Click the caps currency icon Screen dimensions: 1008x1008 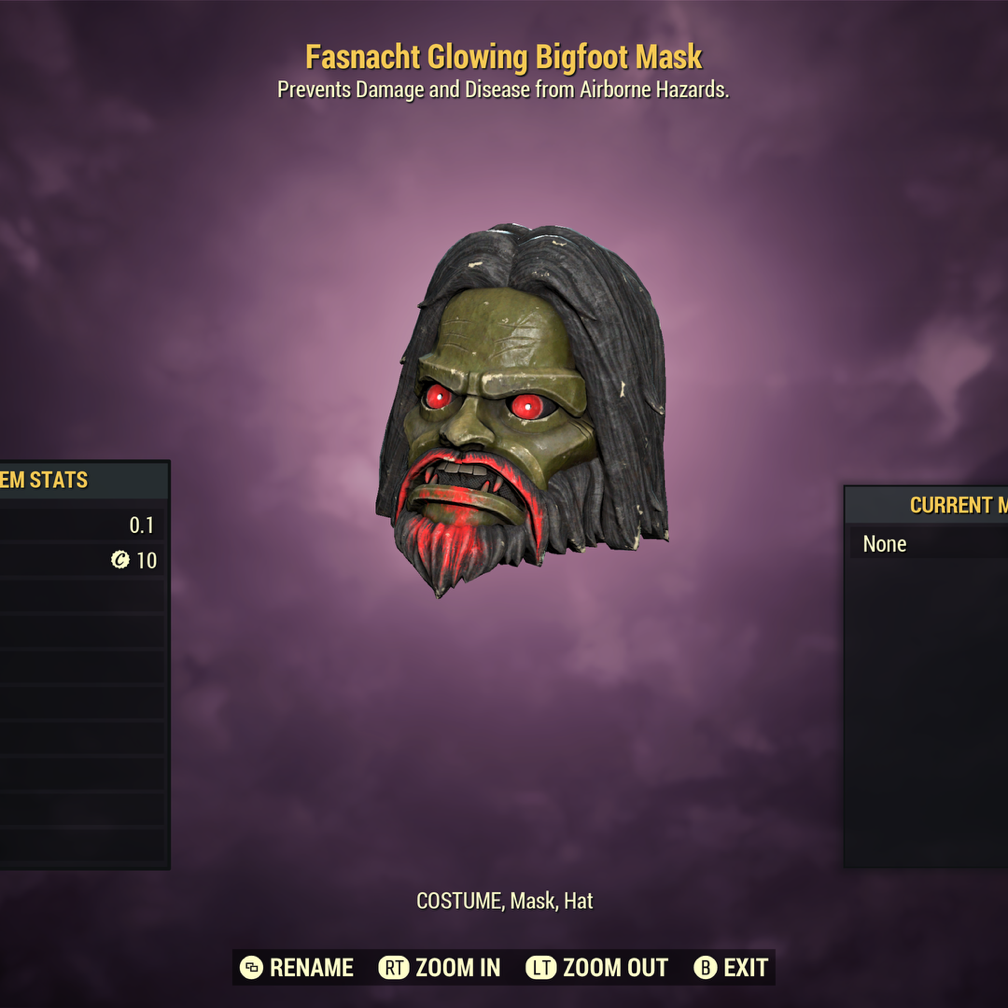coord(120,560)
